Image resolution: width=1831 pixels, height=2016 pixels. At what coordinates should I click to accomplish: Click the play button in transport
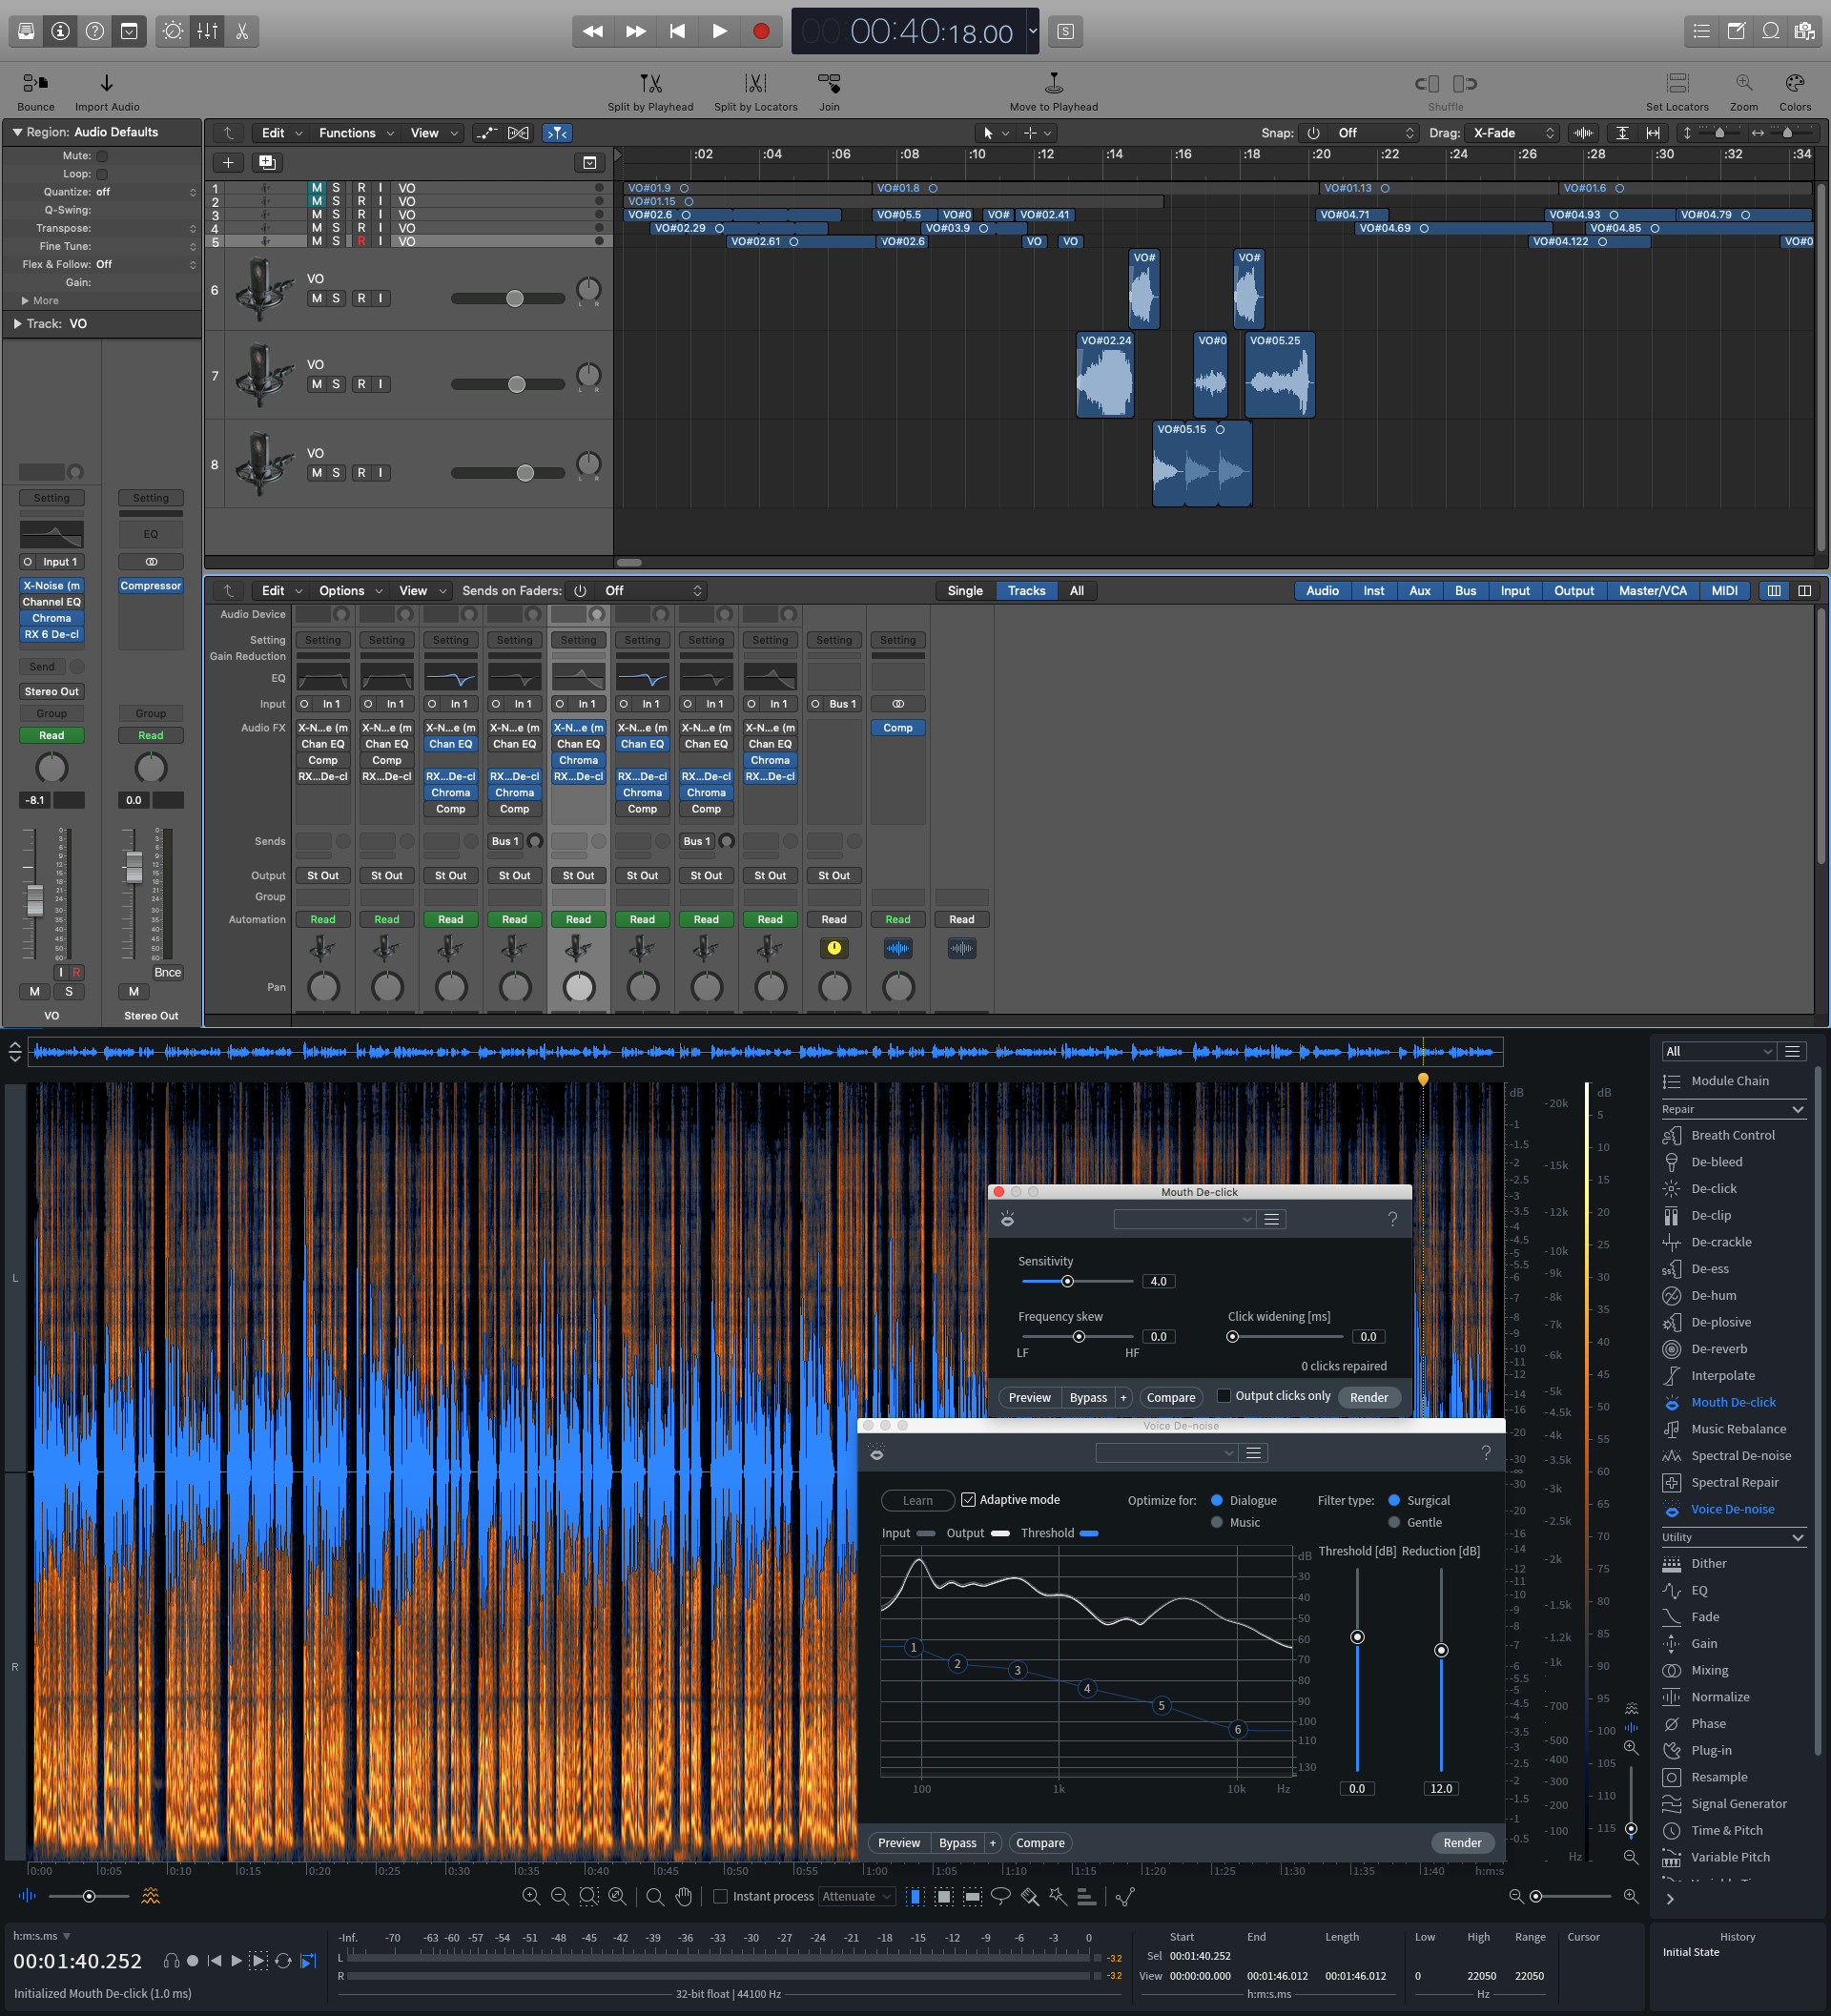tap(719, 31)
